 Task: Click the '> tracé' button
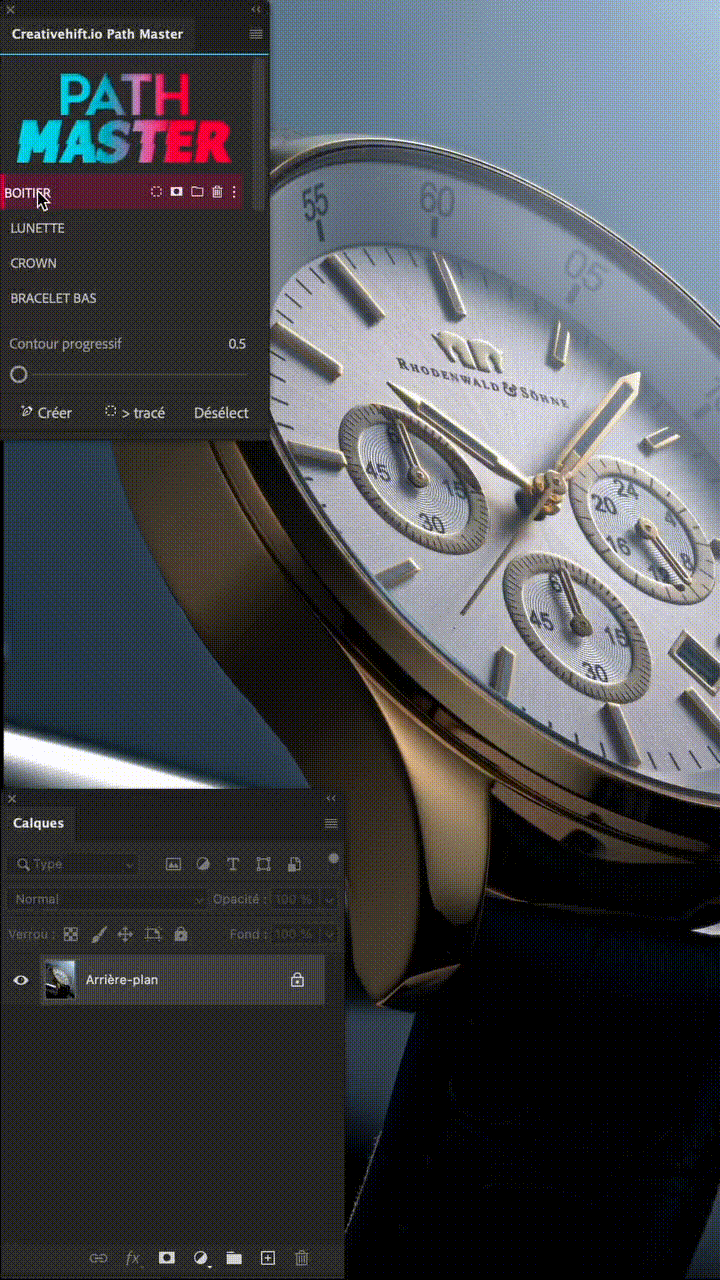pyautogui.click(x=135, y=413)
